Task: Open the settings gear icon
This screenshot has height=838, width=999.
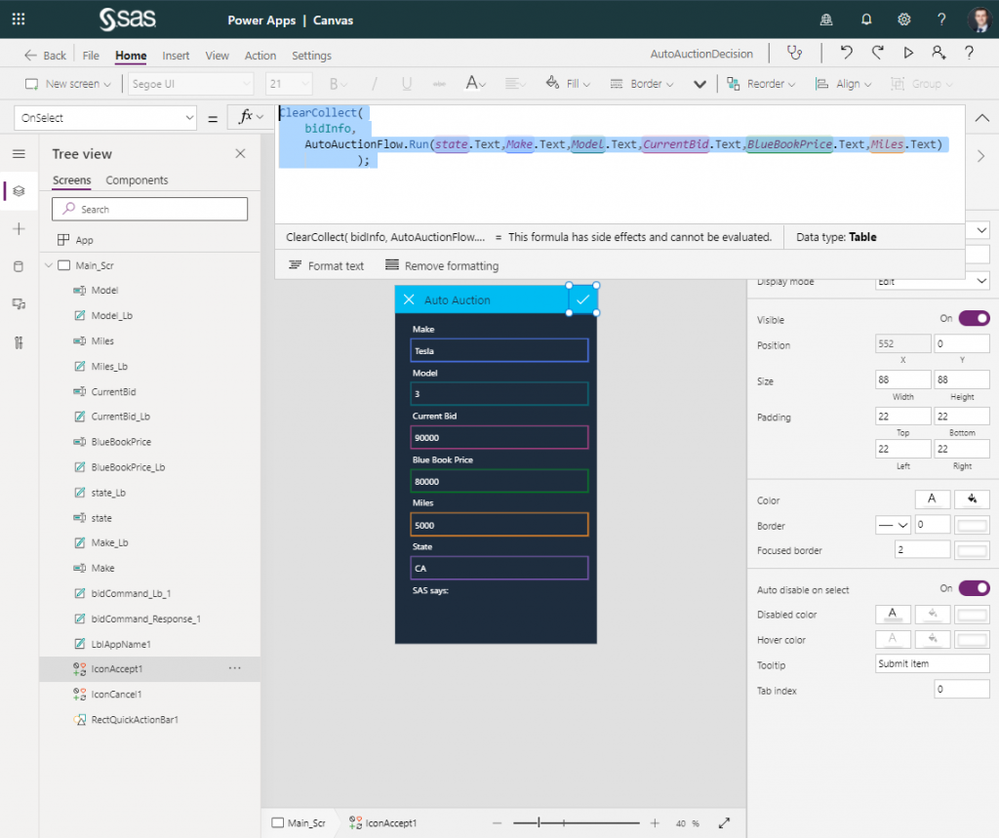Action: click(903, 19)
